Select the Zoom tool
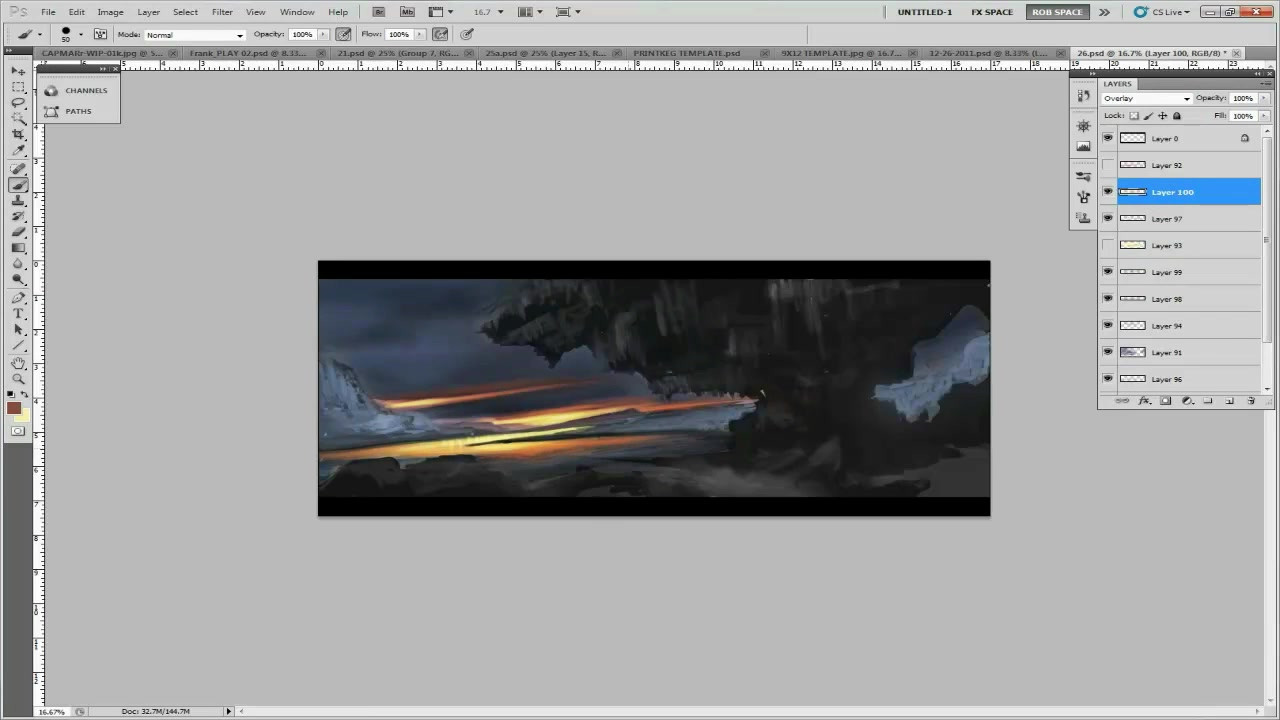 pos(18,379)
